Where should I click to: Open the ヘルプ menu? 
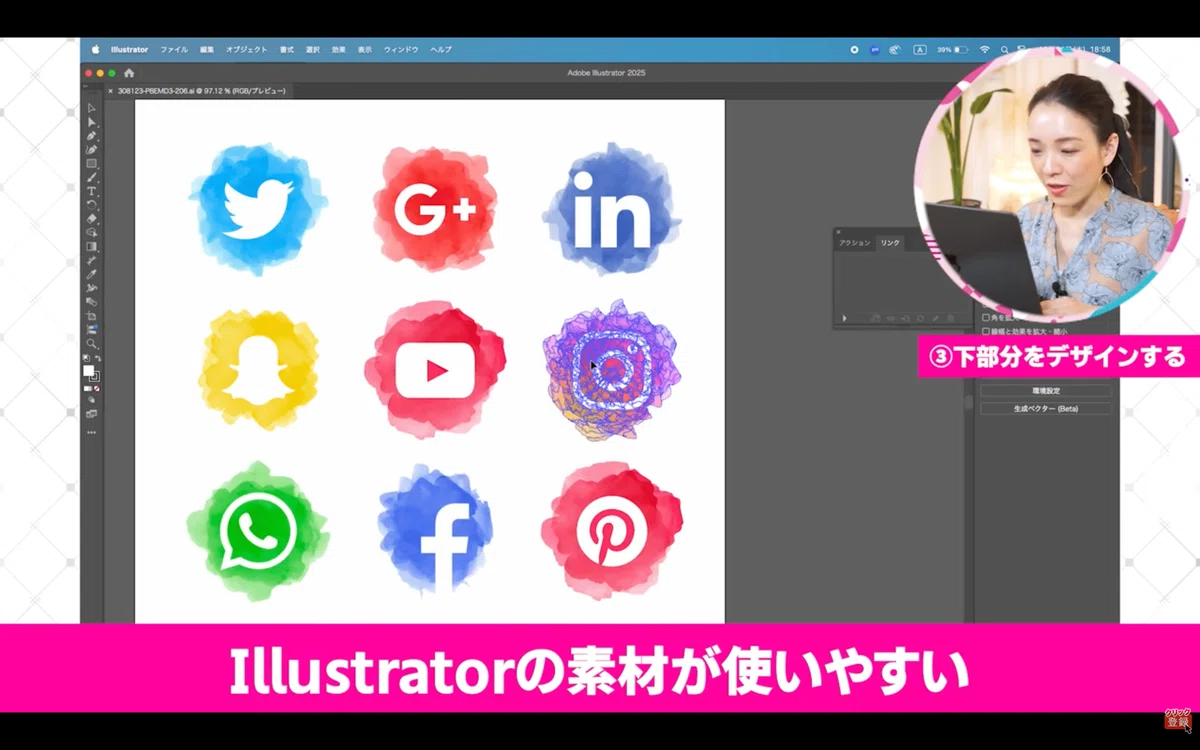click(x=441, y=49)
